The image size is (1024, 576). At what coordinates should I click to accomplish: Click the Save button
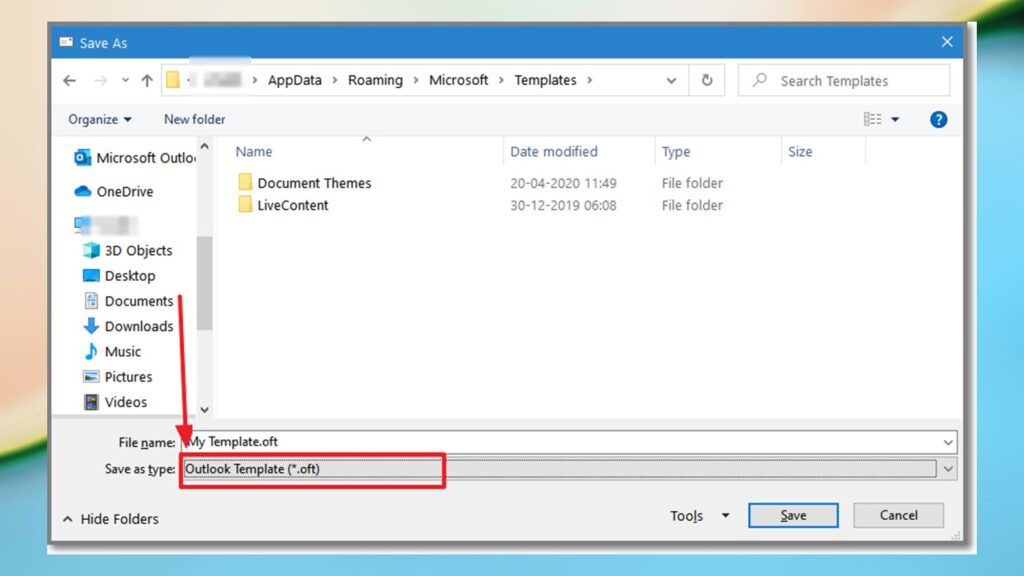(793, 515)
